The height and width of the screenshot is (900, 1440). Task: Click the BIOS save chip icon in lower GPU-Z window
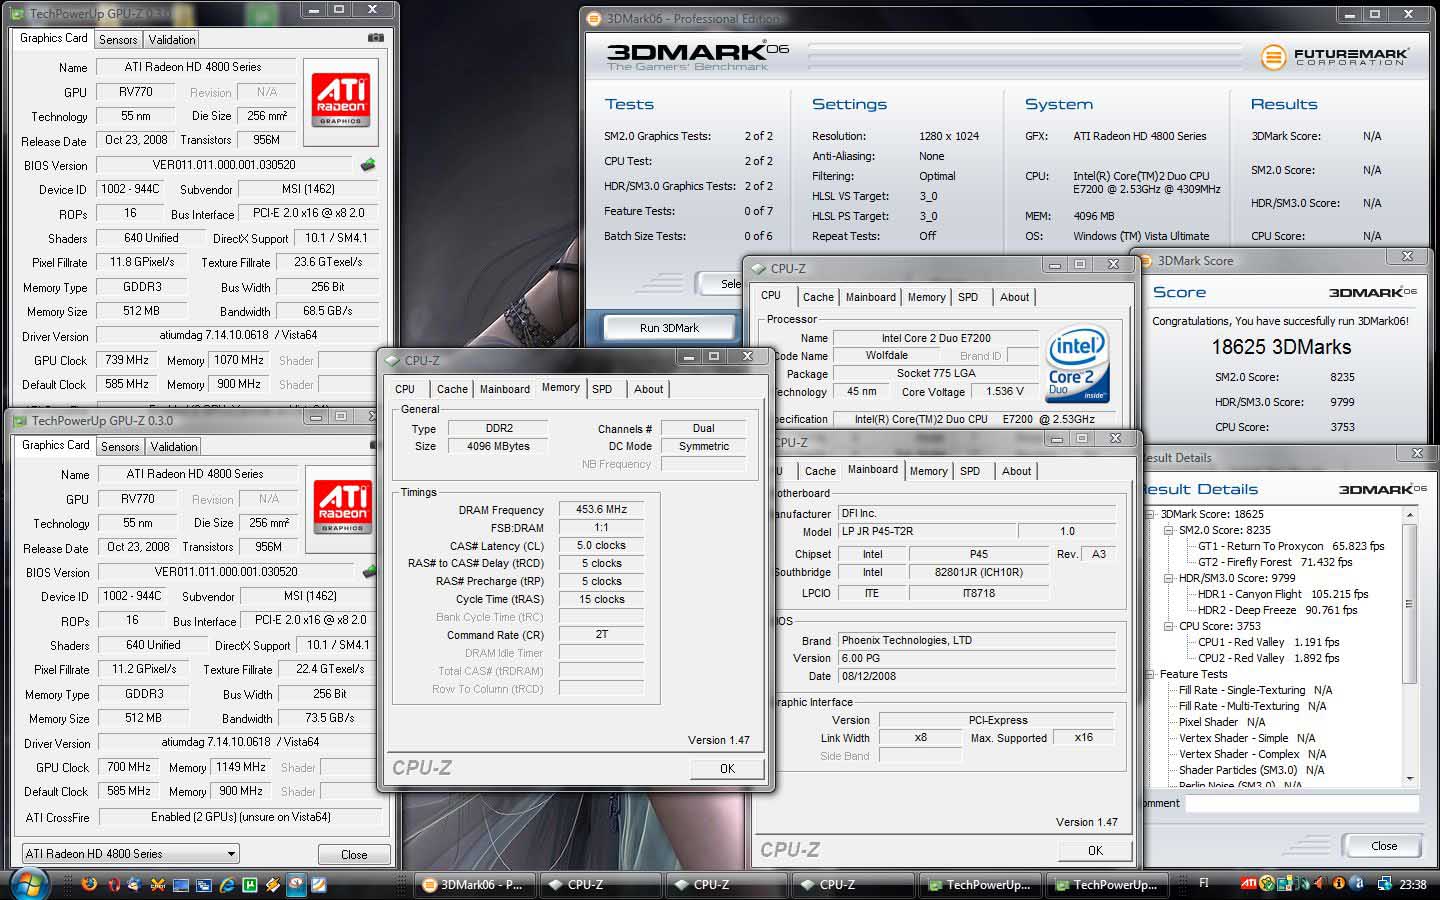[369, 572]
